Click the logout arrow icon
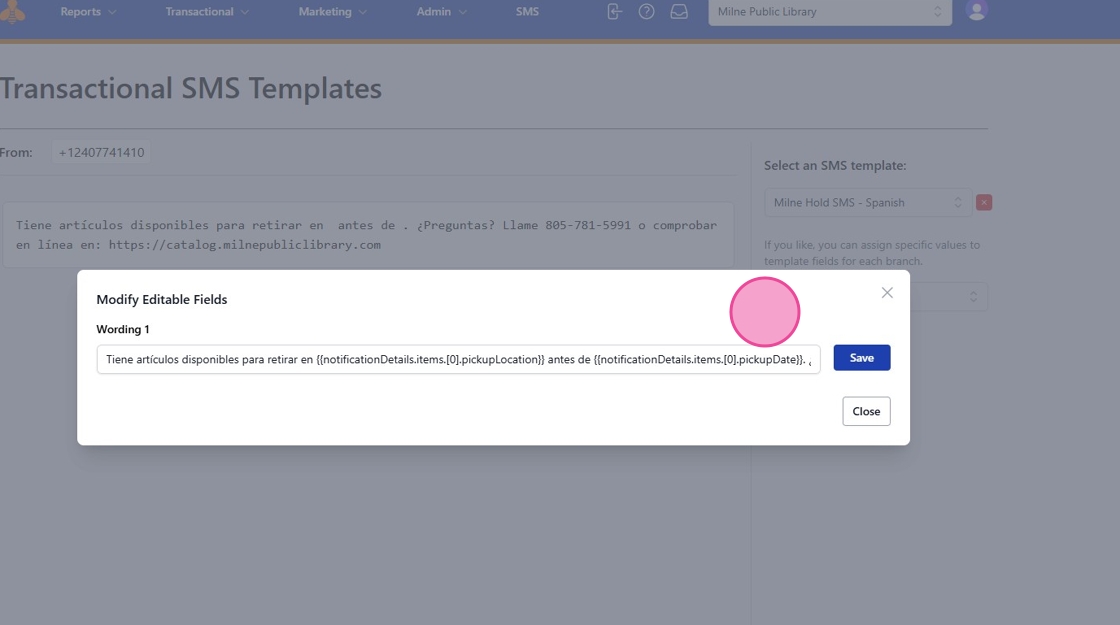The width and height of the screenshot is (1120, 625). pyautogui.click(x=614, y=11)
